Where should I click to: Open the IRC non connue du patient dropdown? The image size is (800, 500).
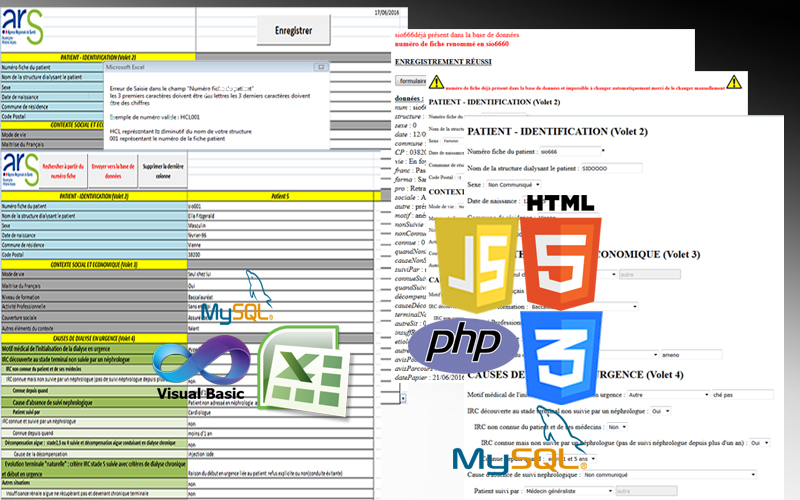617,427
